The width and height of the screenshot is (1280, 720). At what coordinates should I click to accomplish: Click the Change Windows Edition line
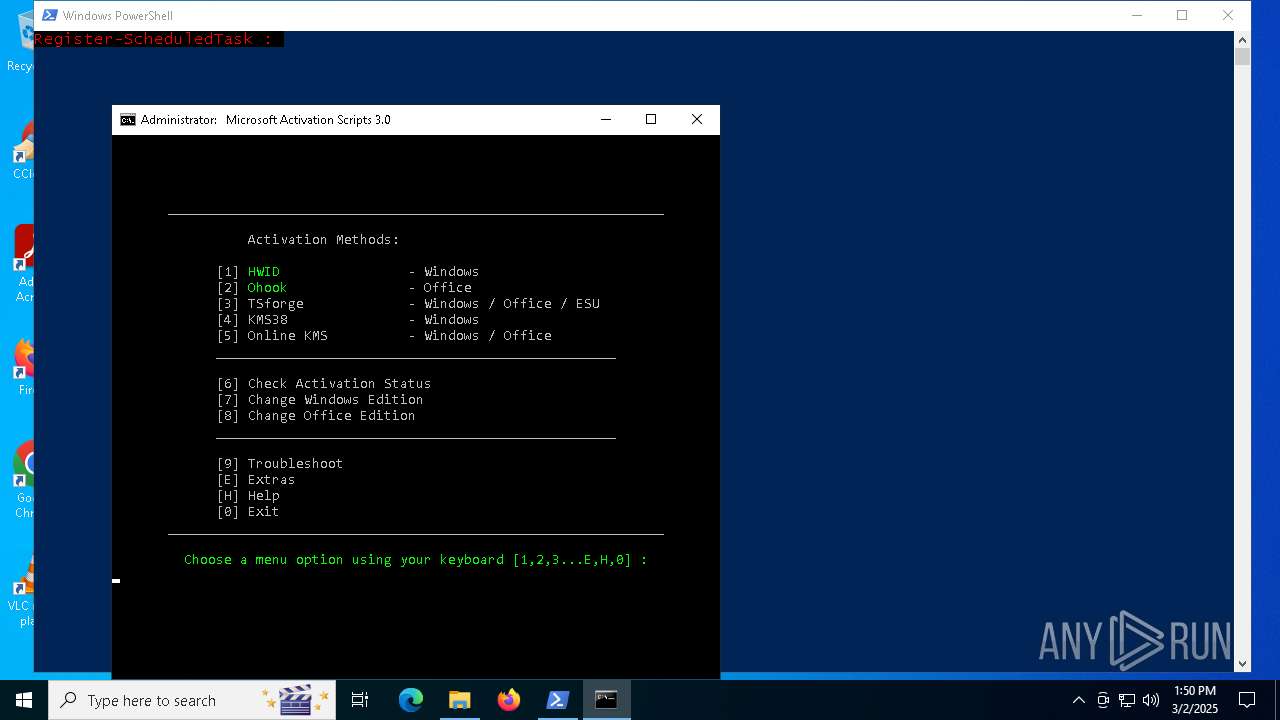pos(320,400)
